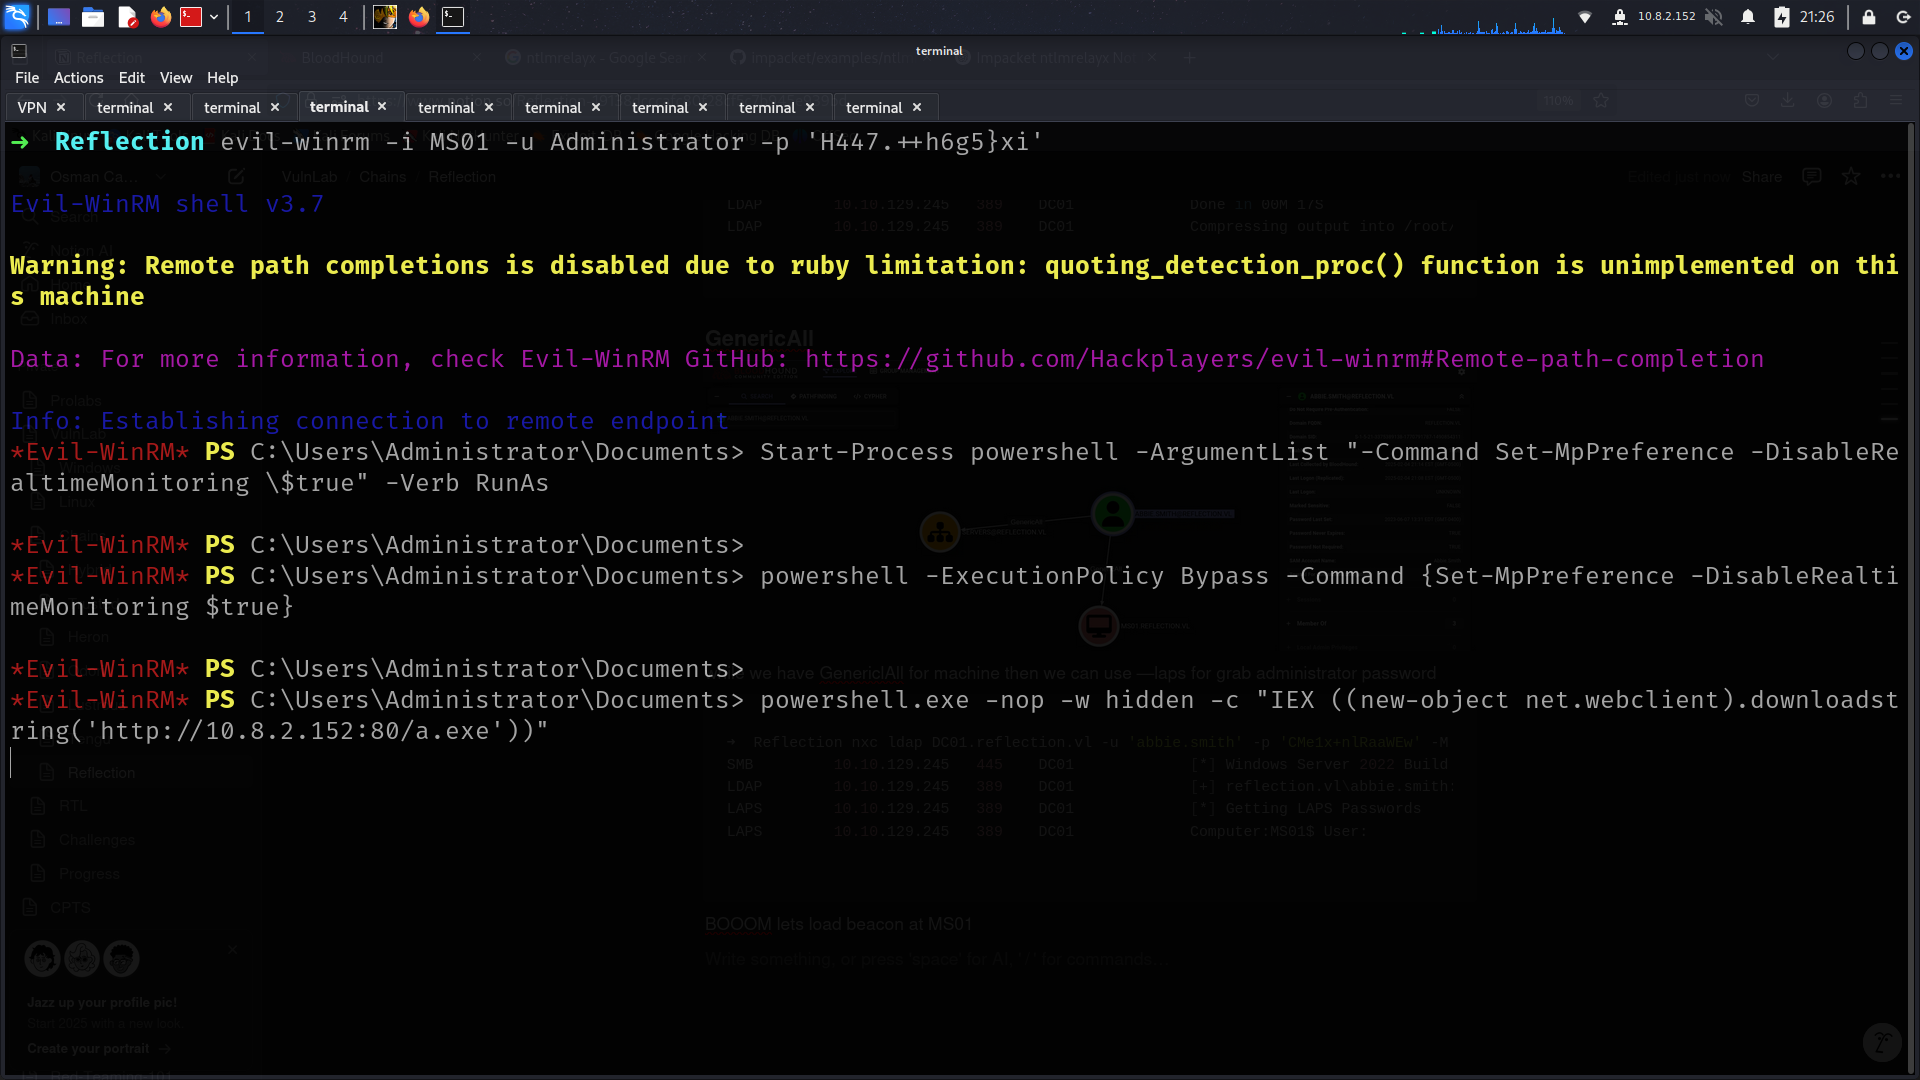Open the terminal window menu icon in the title bar
The image size is (1920, 1080).
tap(19, 51)
